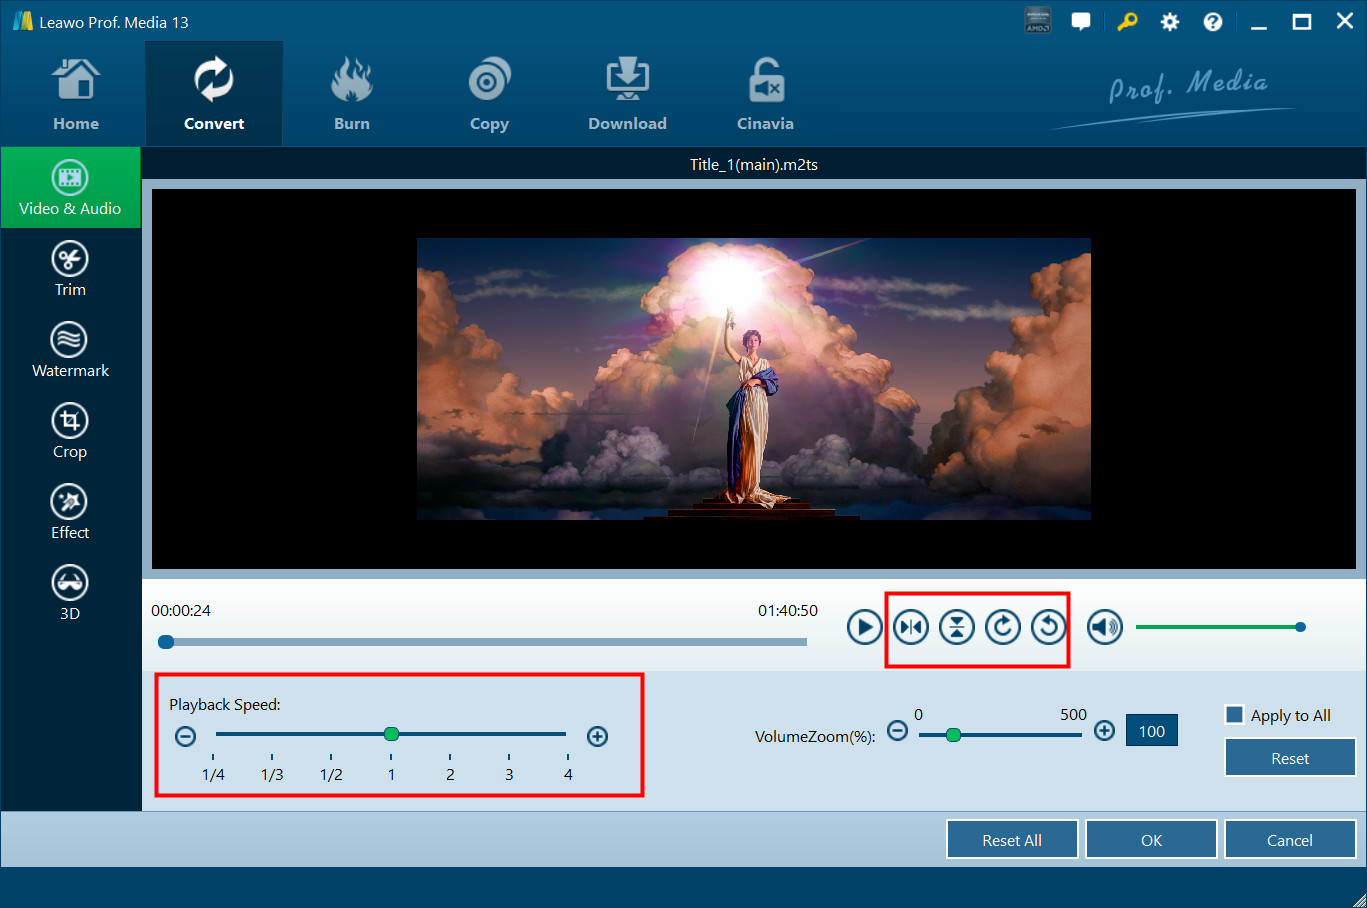Screen dimensions: 1367x908
Task: Switch to the Effect tab
Action: pos(70,512)
